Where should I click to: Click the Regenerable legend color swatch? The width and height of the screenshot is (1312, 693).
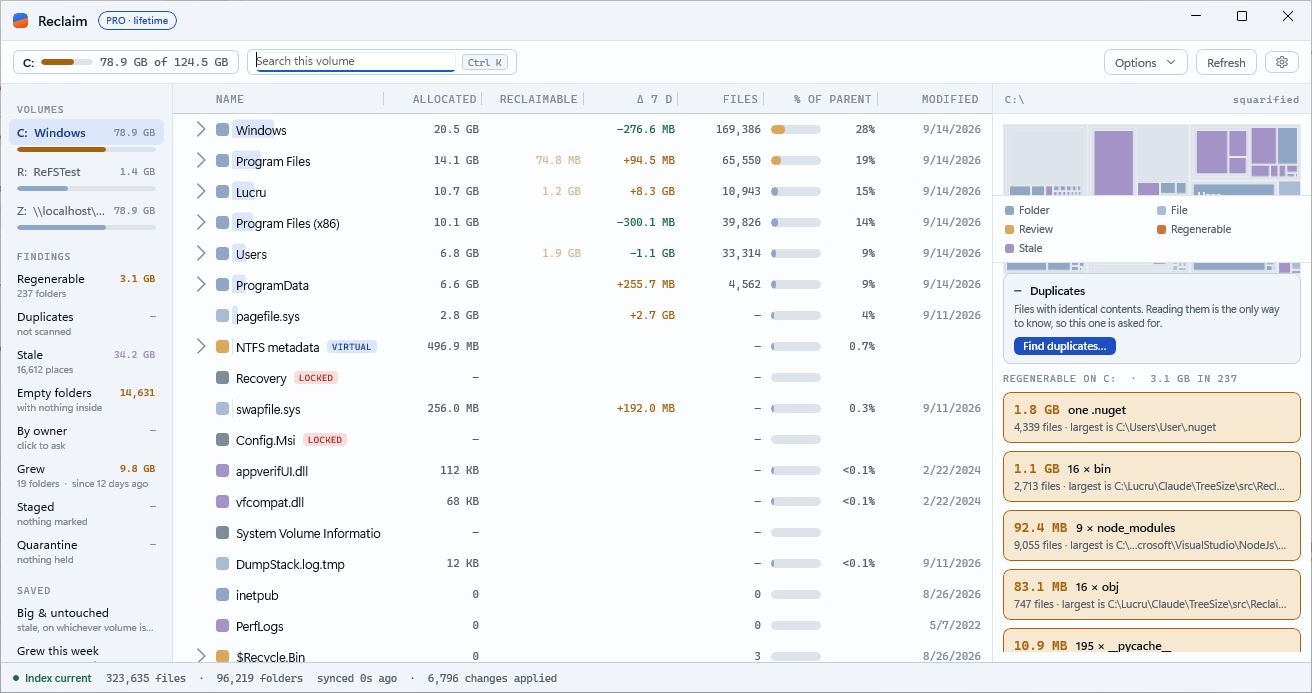[1161, 229]
